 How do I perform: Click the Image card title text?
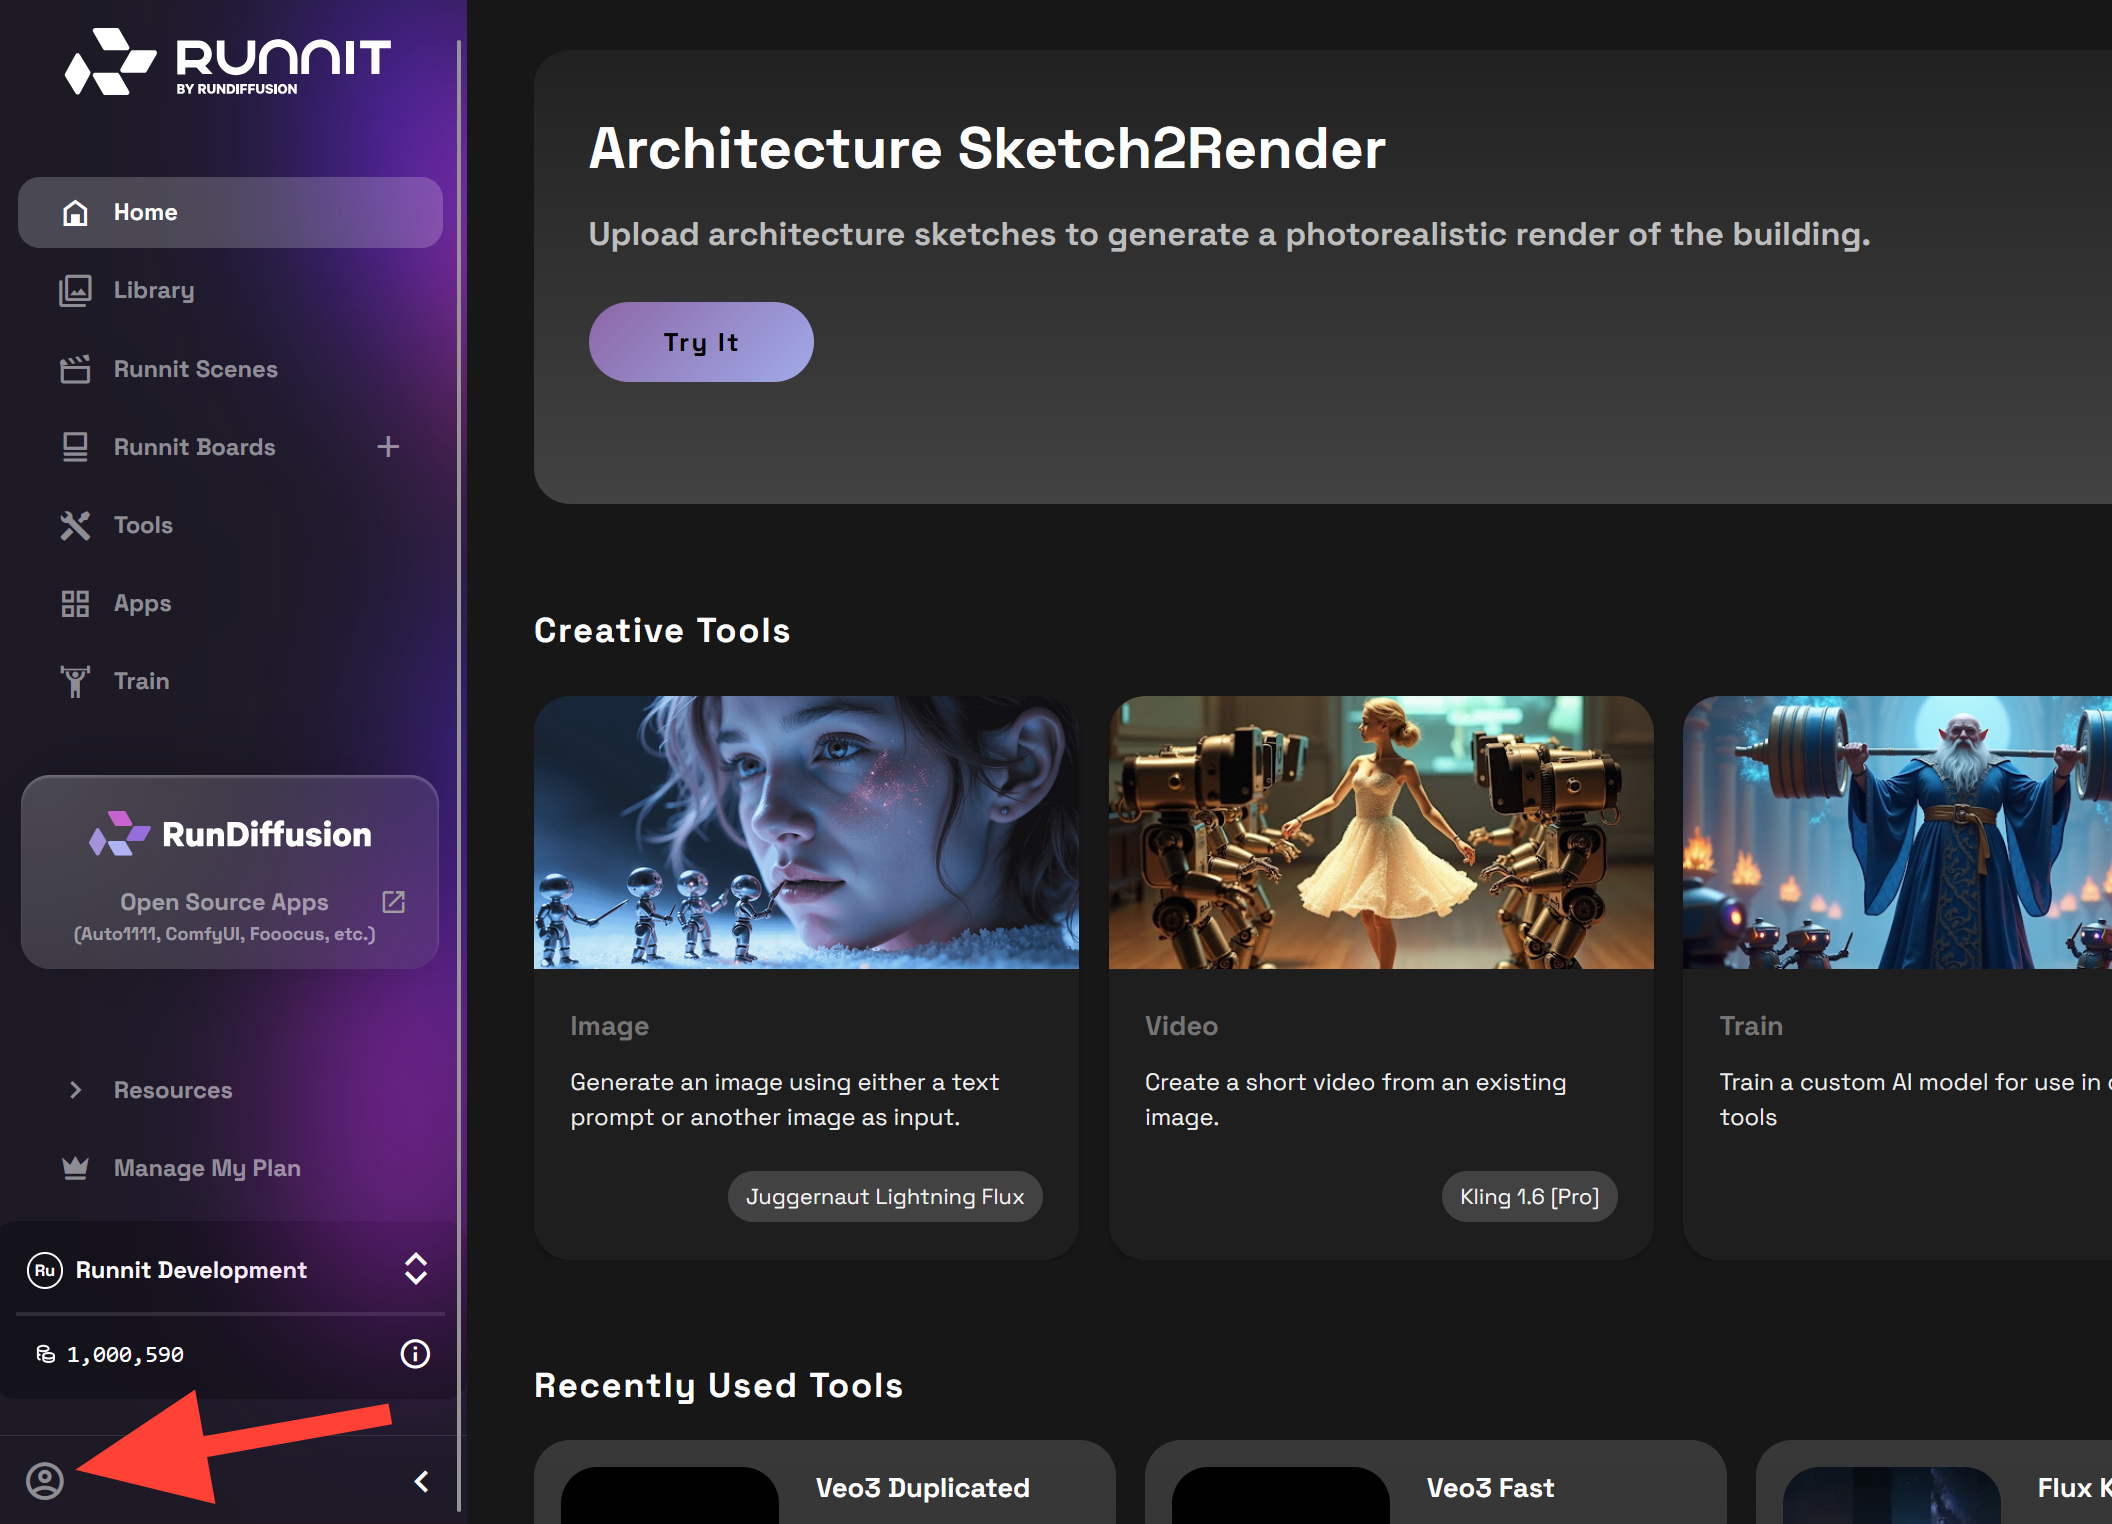(610, 1026)
